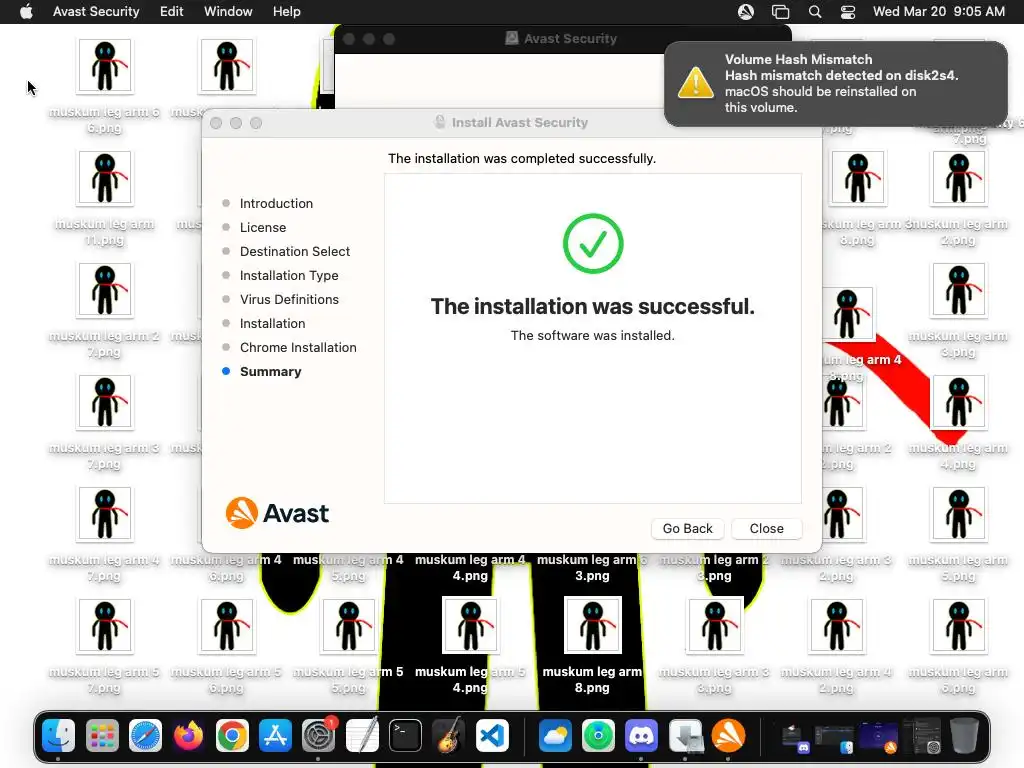
Task: Click the Avast logo in installer
Action: [277, 513]
